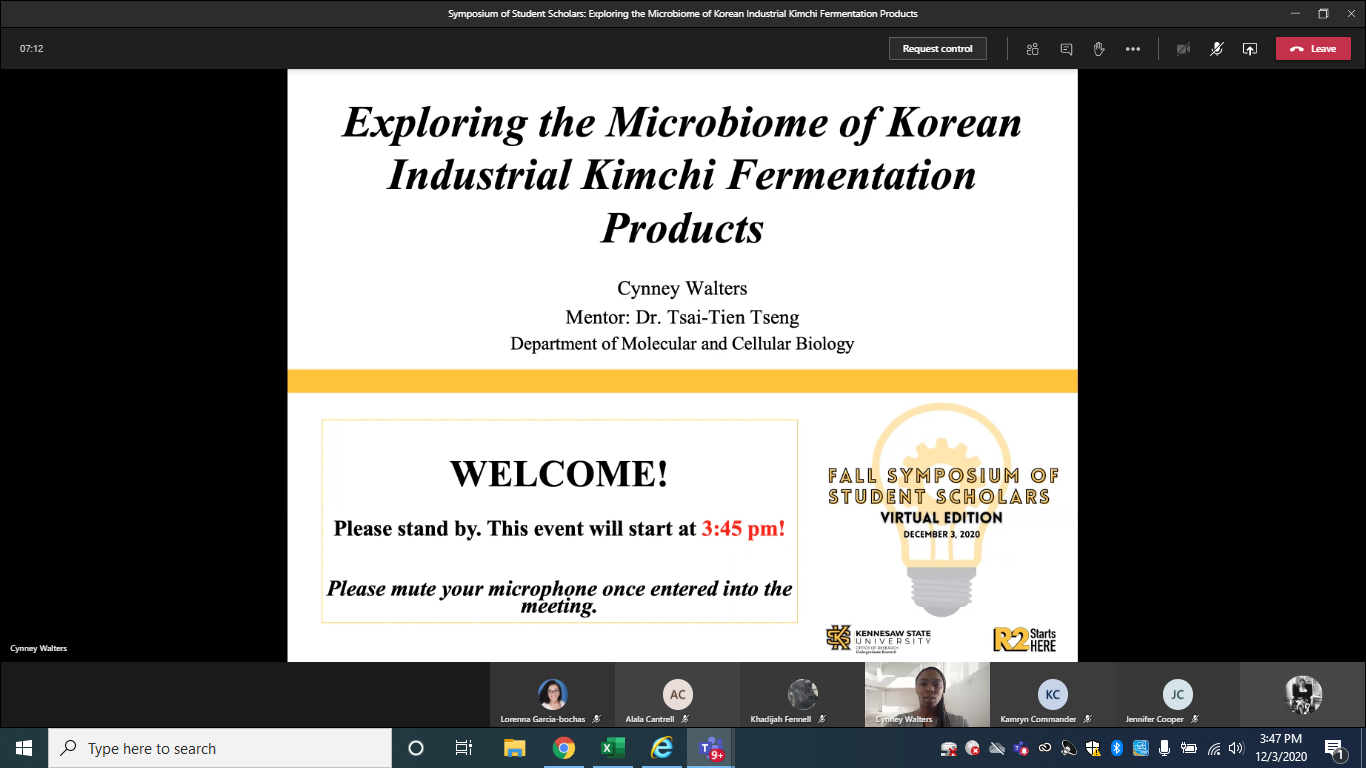The image size is (1366, 768).
Task: Open Microsoft Teams from the taskbar
Action: (x=712, y=748)
